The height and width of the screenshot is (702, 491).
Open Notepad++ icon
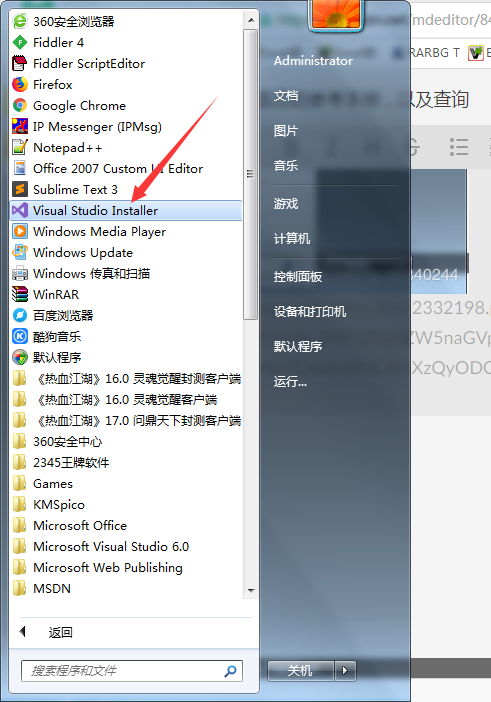20,147
